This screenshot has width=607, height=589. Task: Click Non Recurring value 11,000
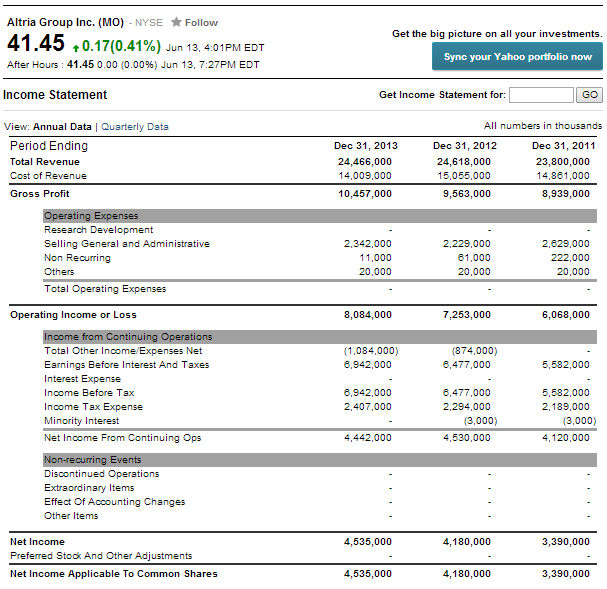pos(375,258)
